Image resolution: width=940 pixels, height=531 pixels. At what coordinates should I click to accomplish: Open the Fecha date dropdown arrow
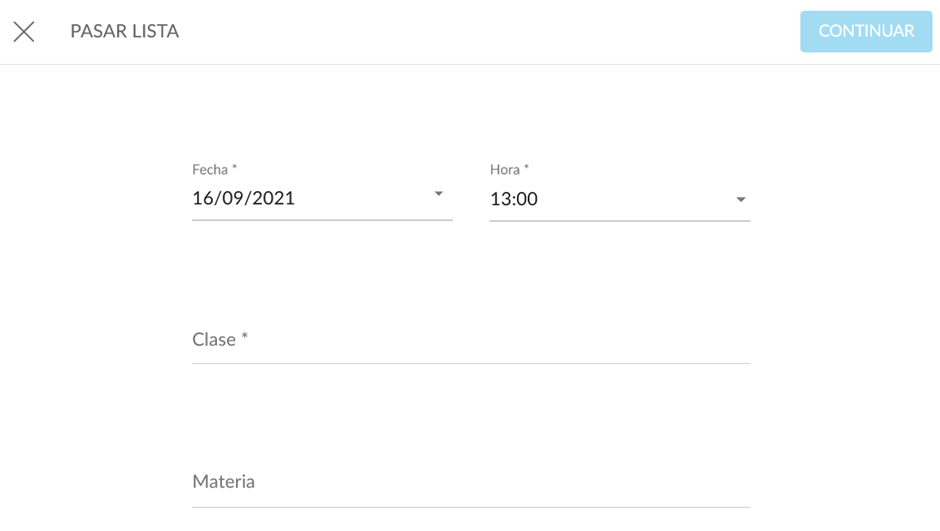pos(438,194)
